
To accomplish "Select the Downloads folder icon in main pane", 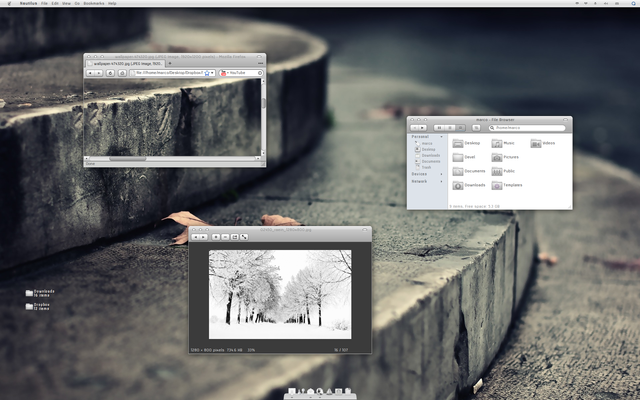I will [458, 185].
